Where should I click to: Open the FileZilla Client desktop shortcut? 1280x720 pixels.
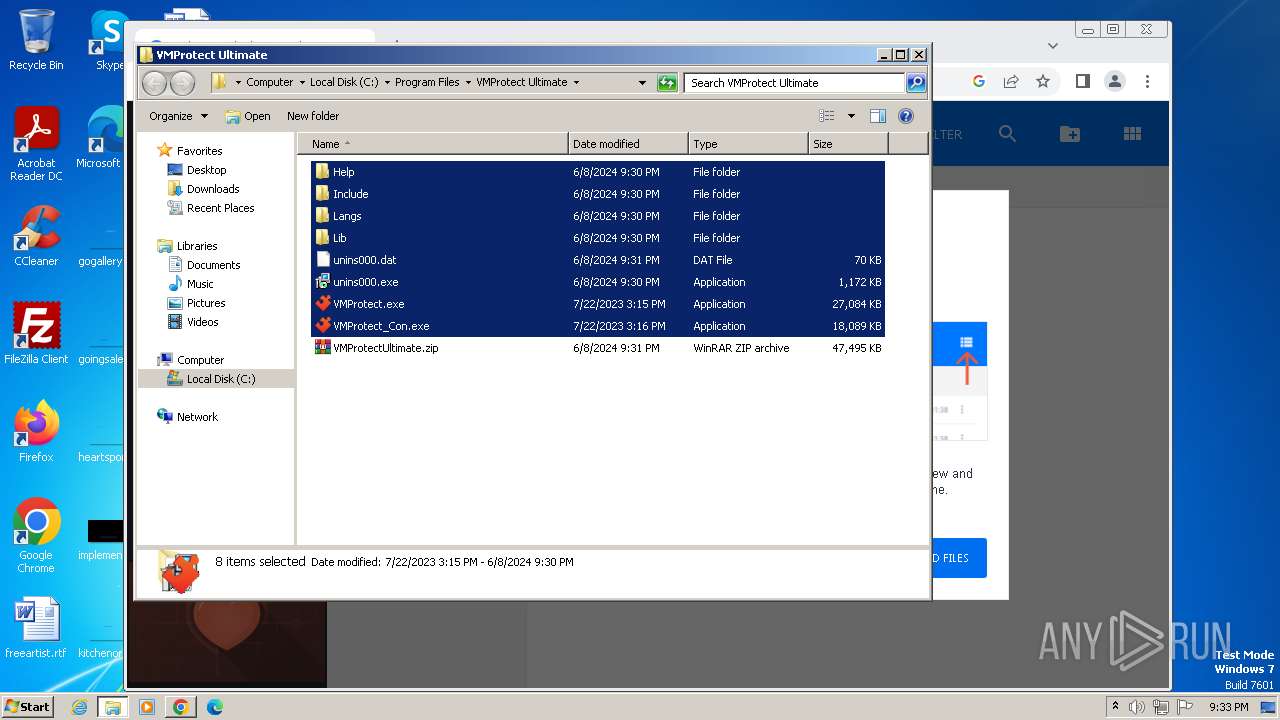pyautogui.click(x=36, y=334)
